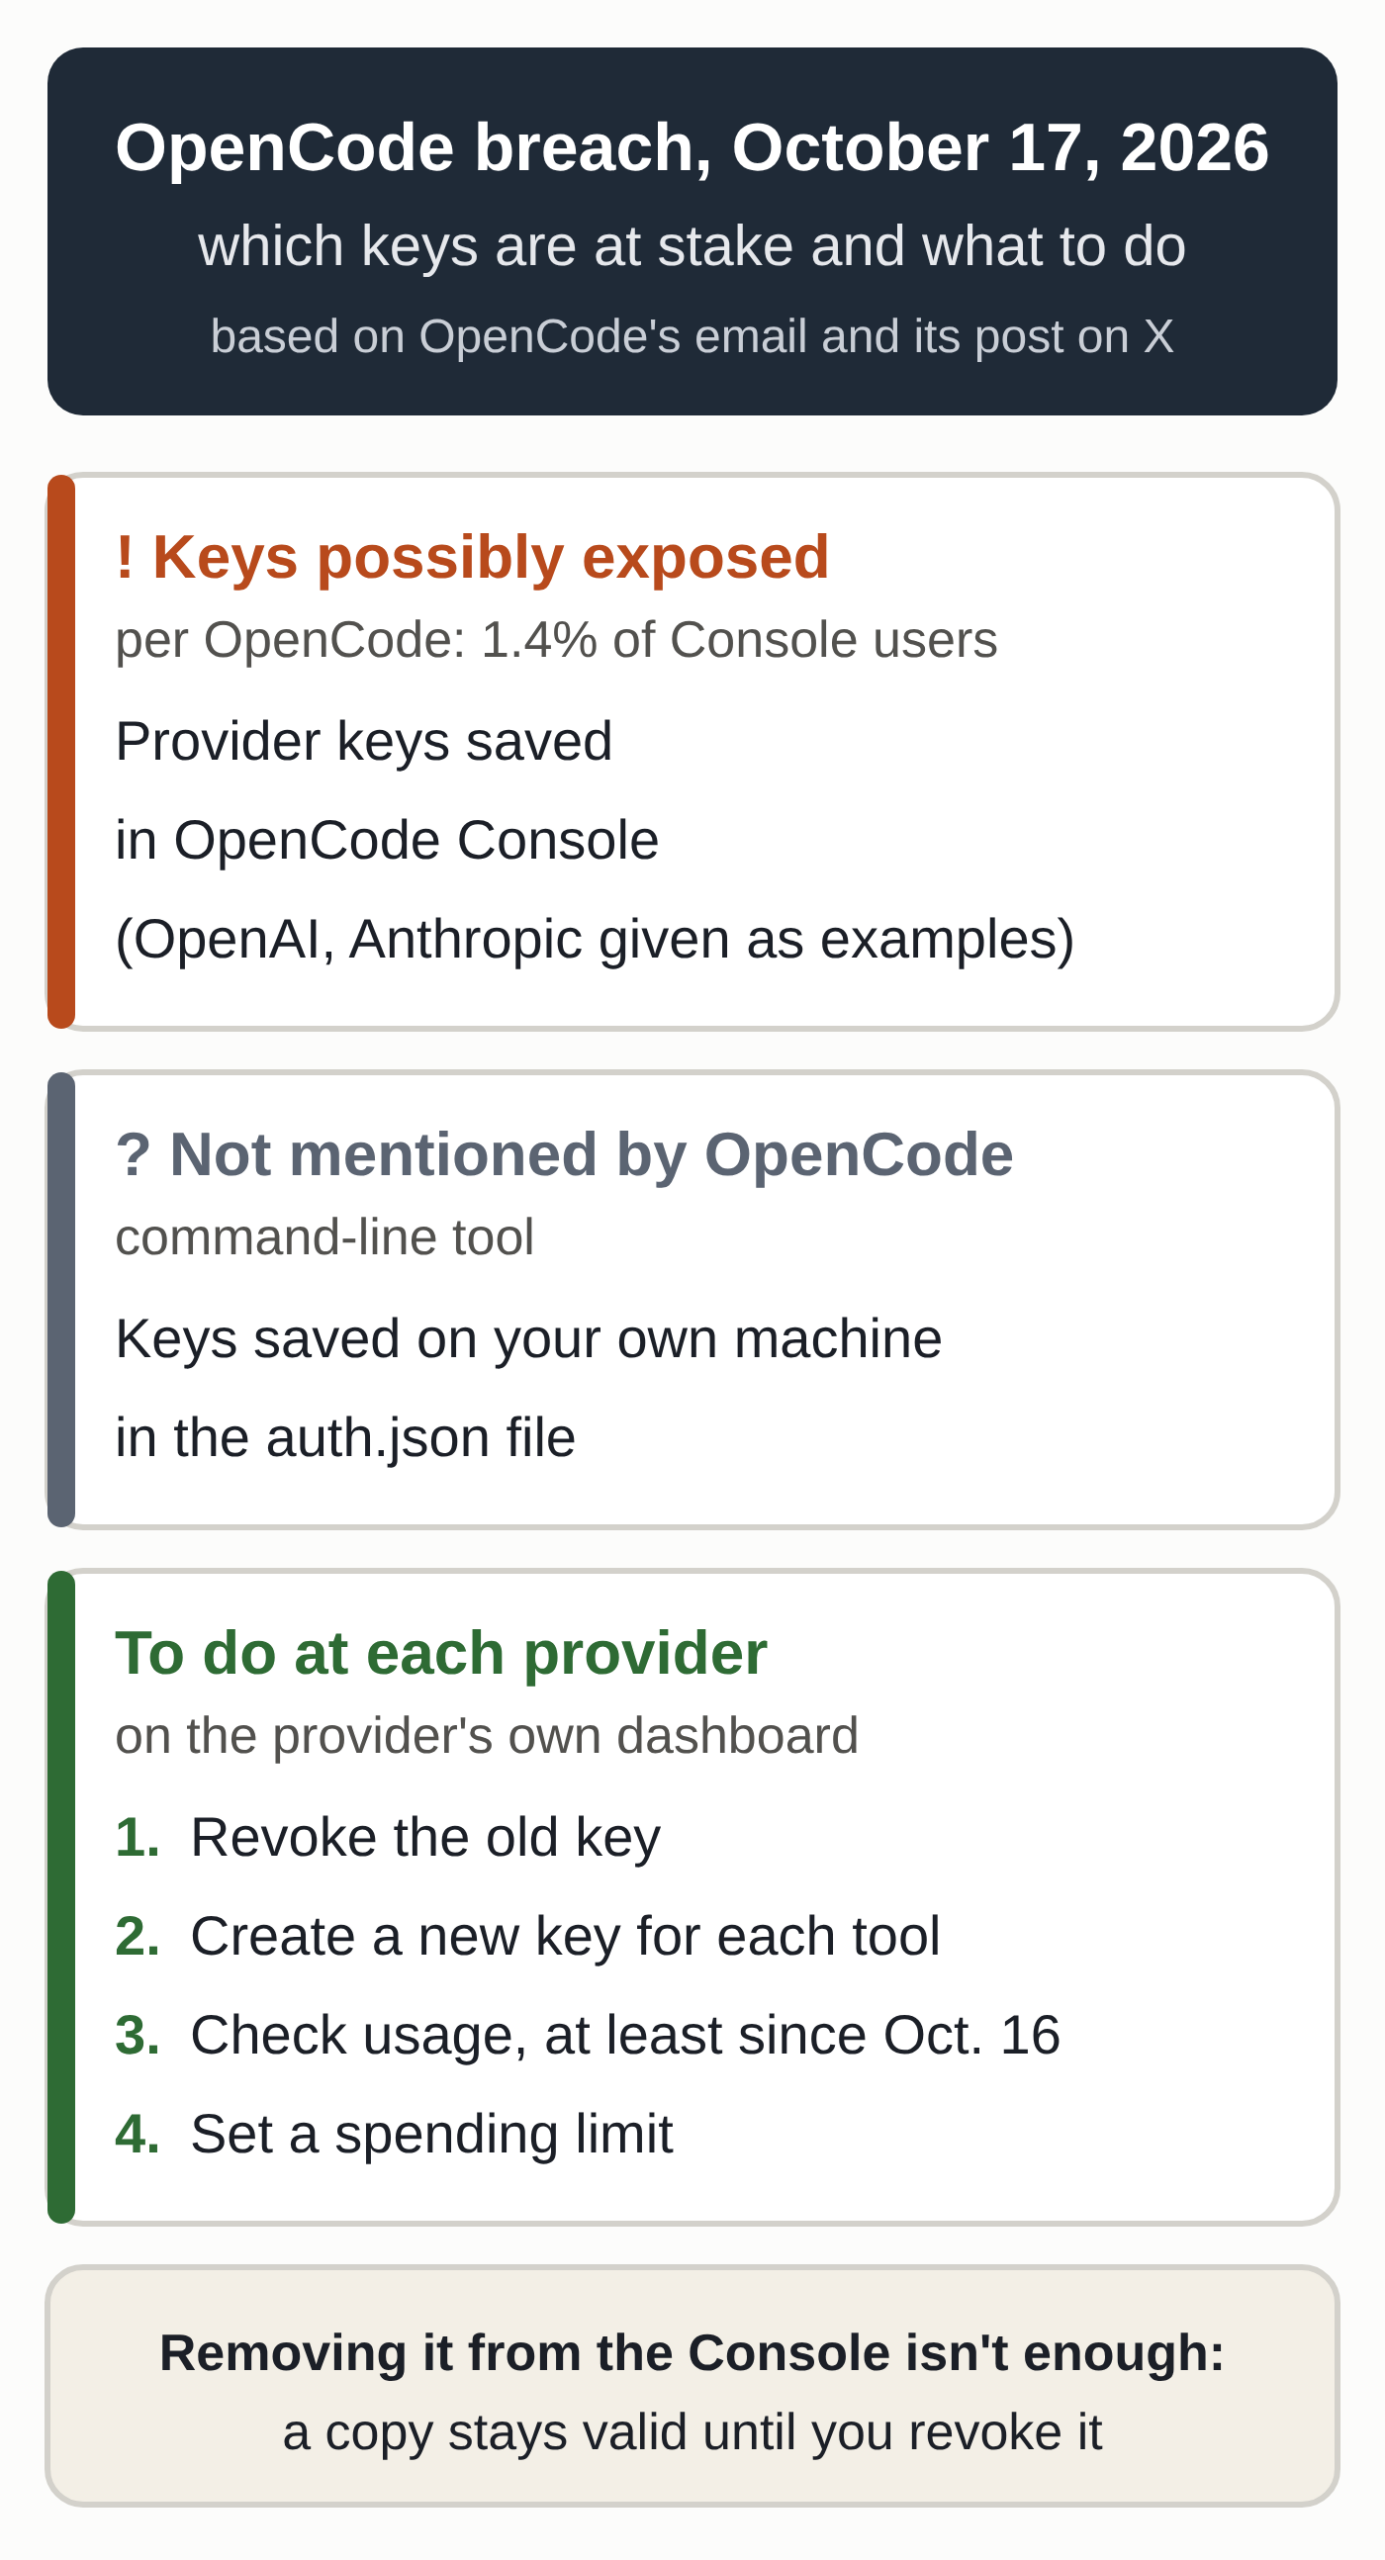Click subtitle "which keys are at stake and what to do"

click(692, 246)
